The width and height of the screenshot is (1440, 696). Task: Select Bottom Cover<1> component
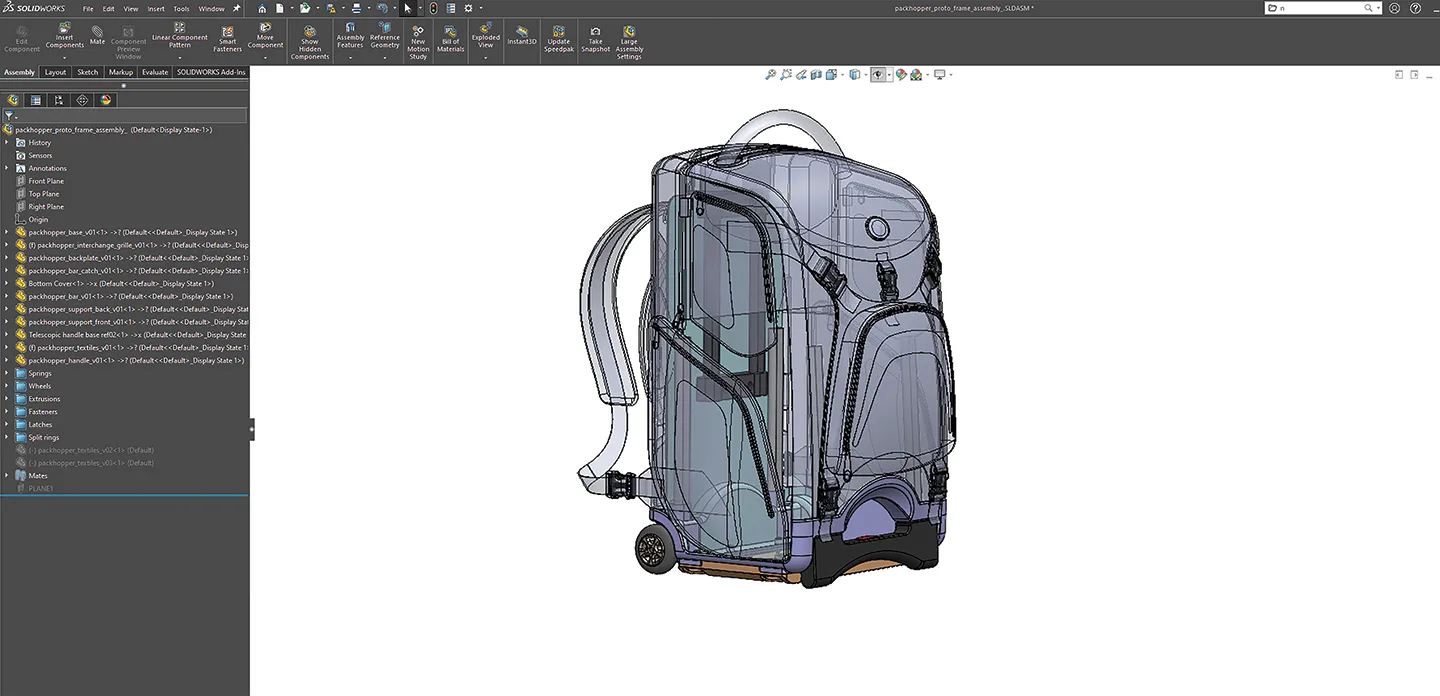121,283
